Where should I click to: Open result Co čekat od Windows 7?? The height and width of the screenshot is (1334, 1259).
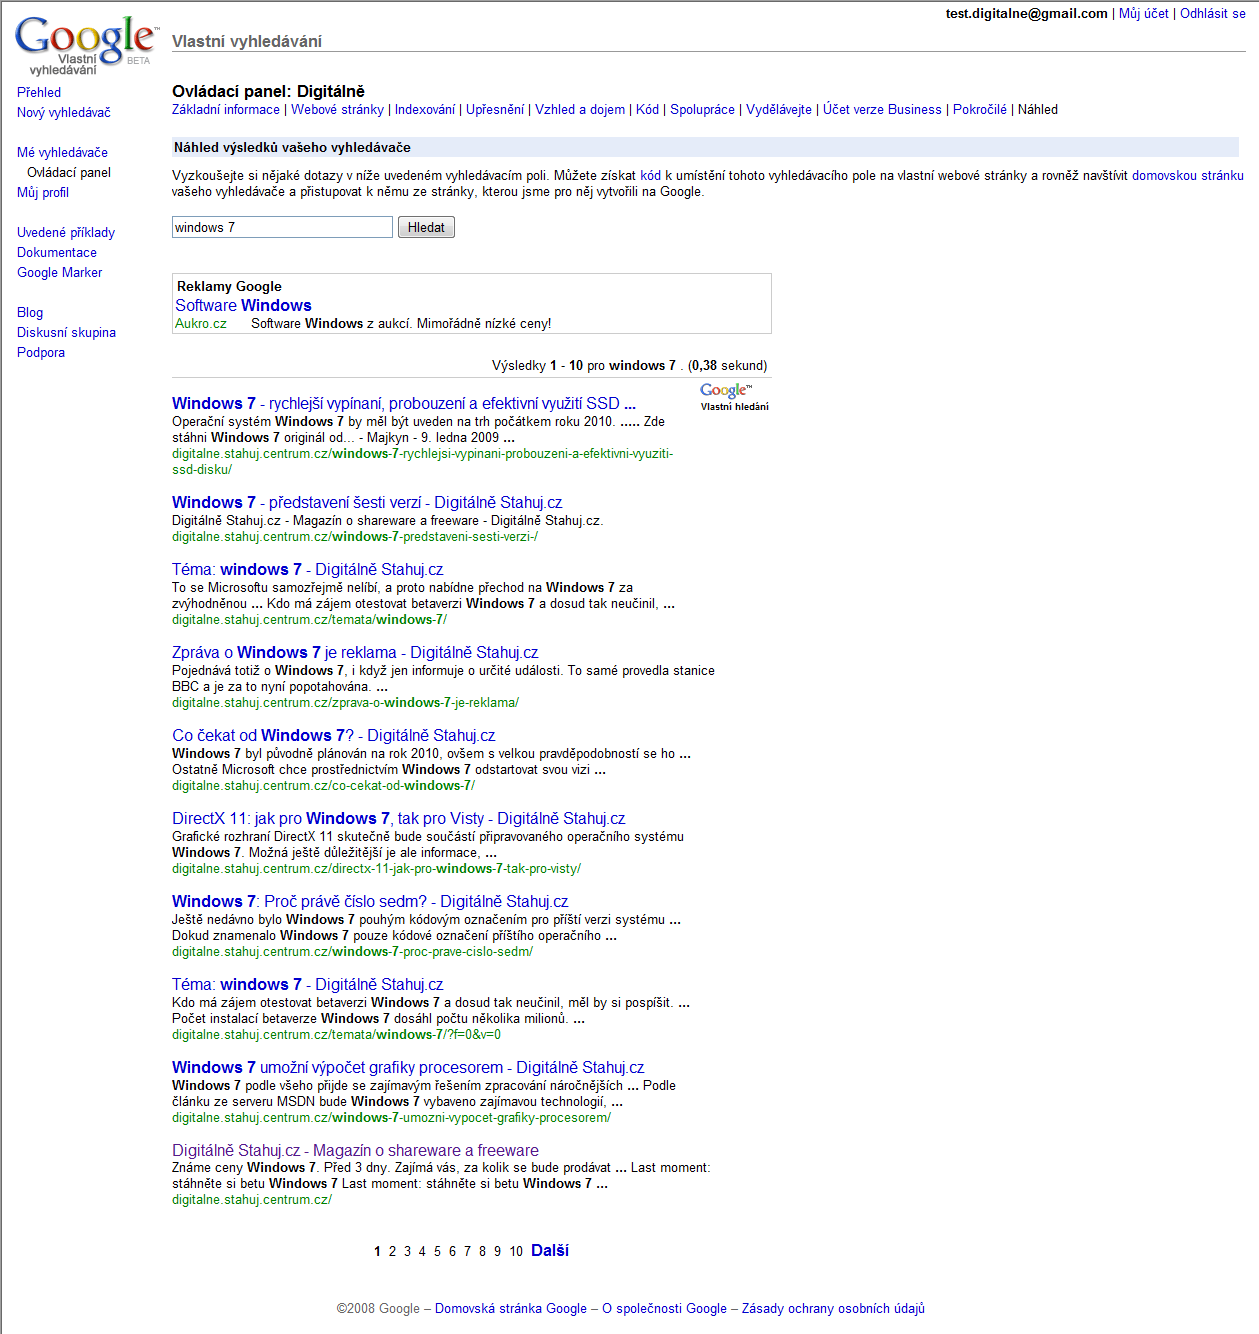tap(333, 735)
